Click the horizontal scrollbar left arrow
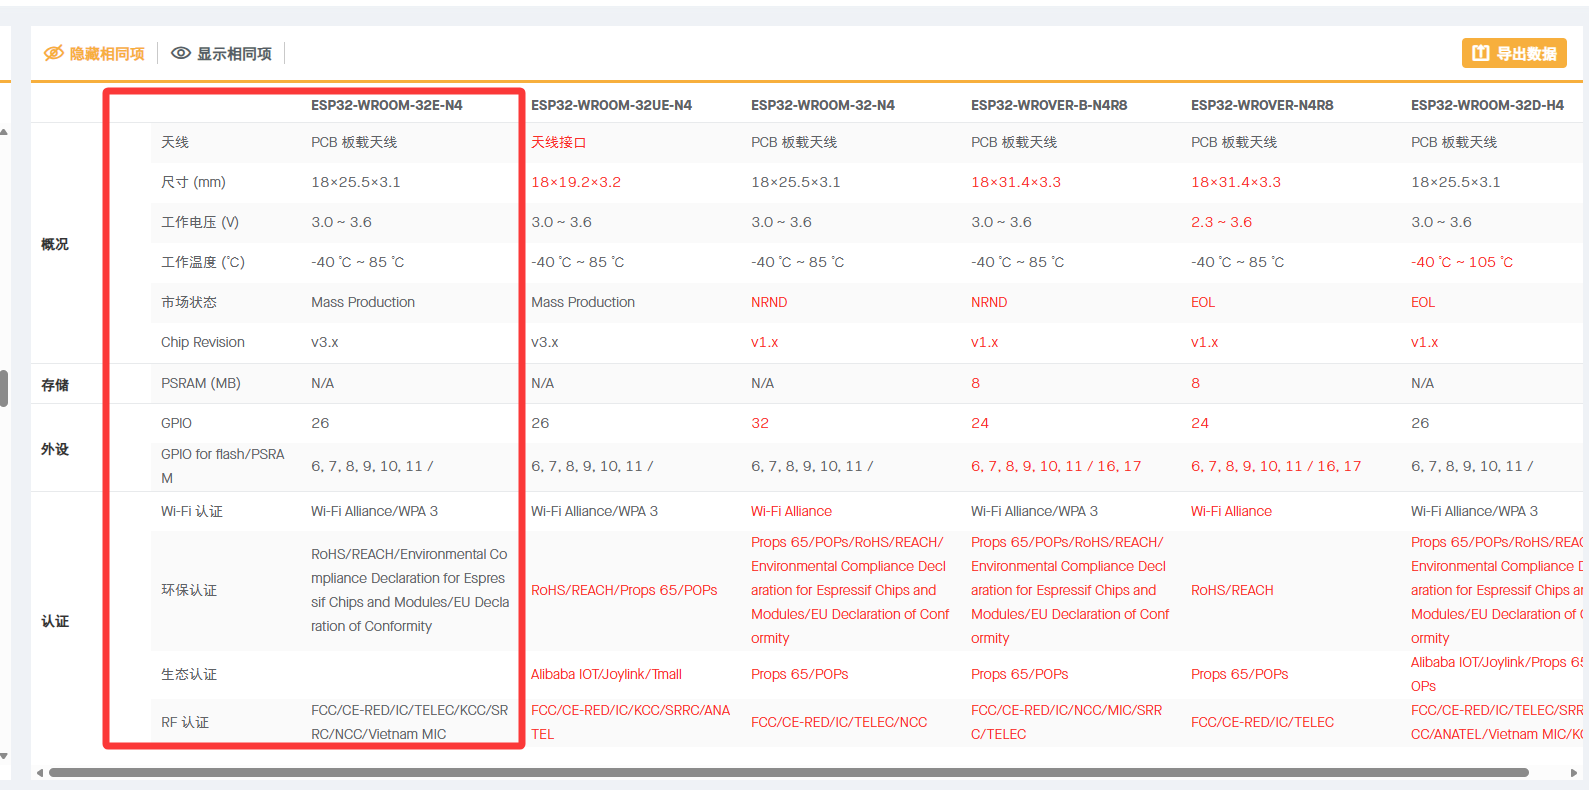Viewport: 1589px width, 790px height. coord(40,773)
